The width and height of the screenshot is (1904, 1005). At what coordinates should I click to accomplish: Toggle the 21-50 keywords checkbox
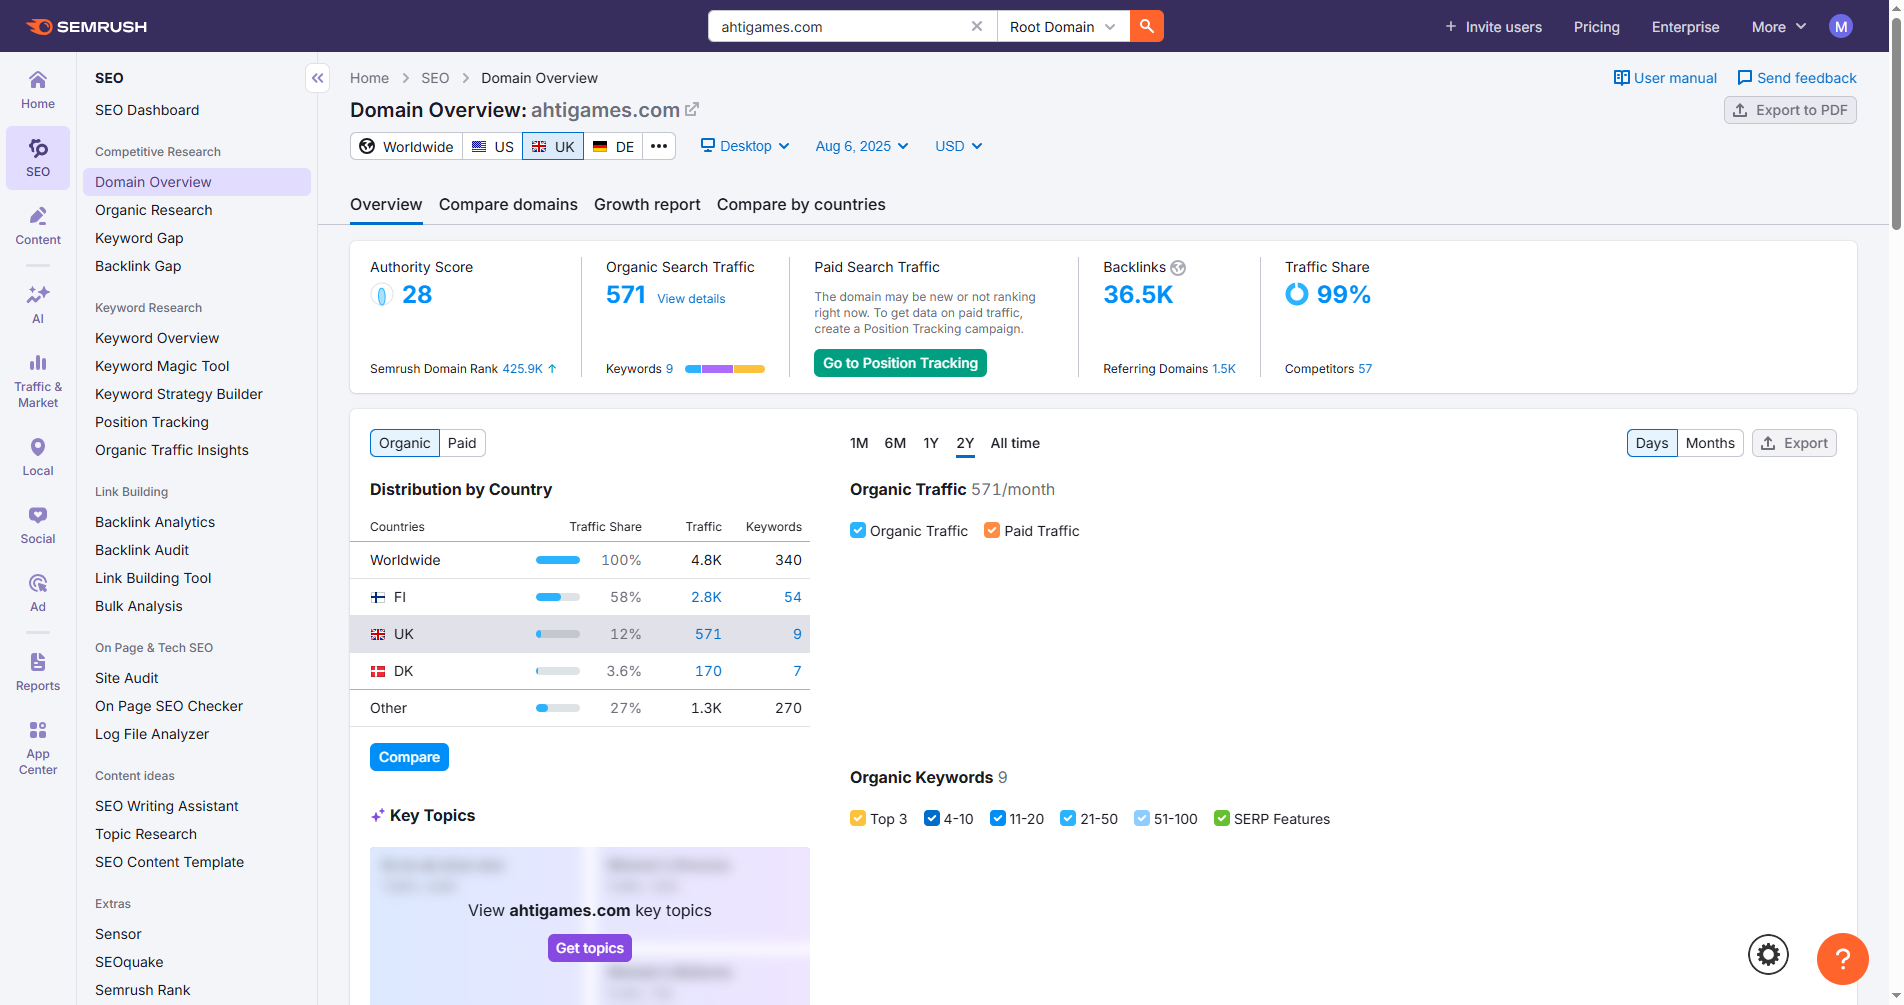click(x=1068, y=818)
